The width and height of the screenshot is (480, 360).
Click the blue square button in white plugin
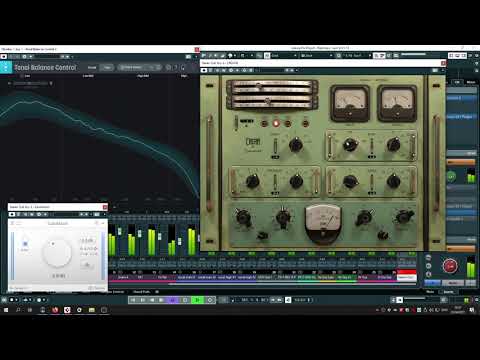(x=25, y=244)
